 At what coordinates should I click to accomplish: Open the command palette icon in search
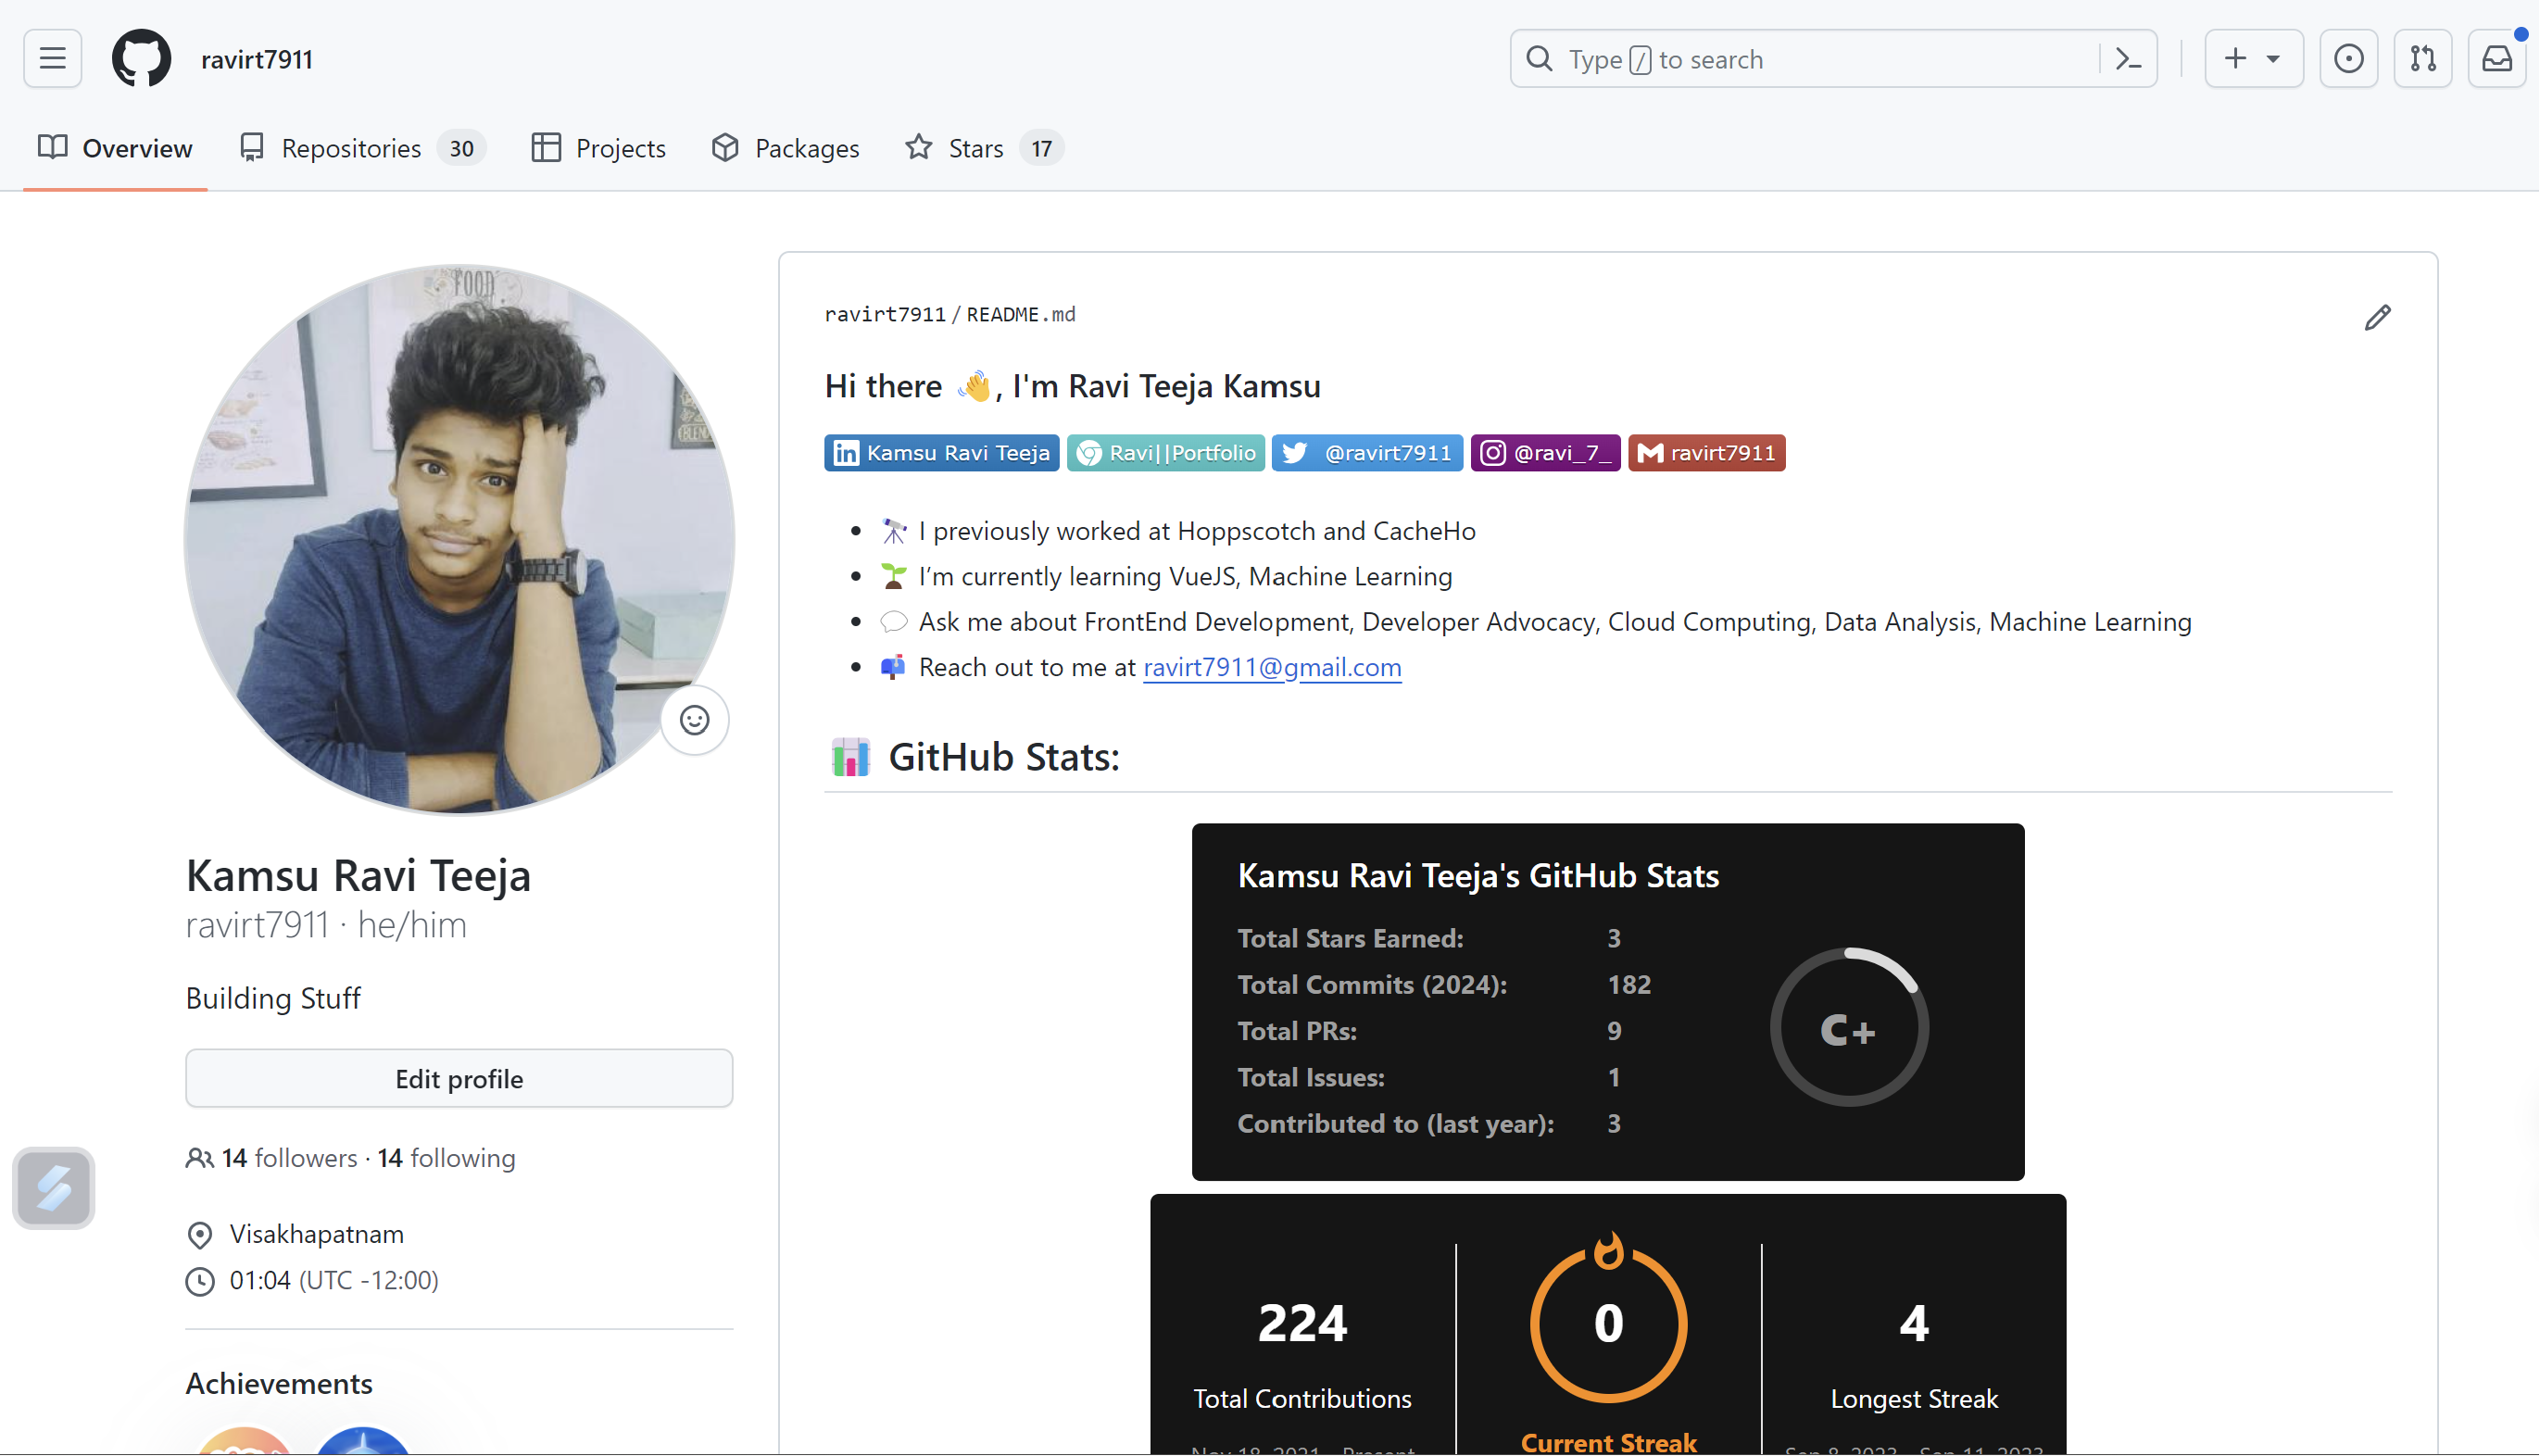coord(2128,59)
